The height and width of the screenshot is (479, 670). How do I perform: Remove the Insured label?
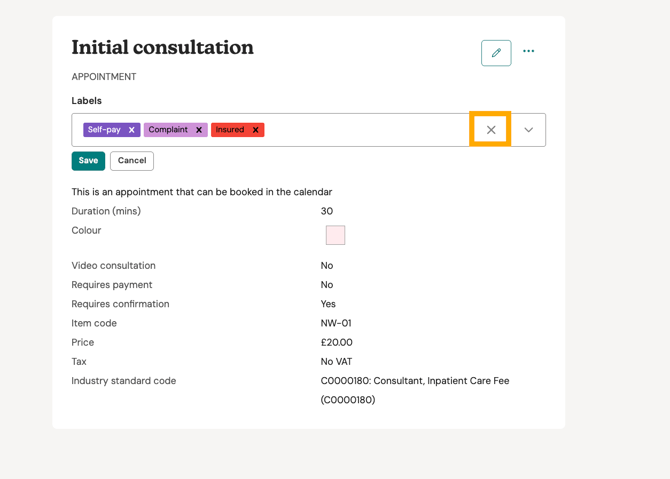point(256,130)
